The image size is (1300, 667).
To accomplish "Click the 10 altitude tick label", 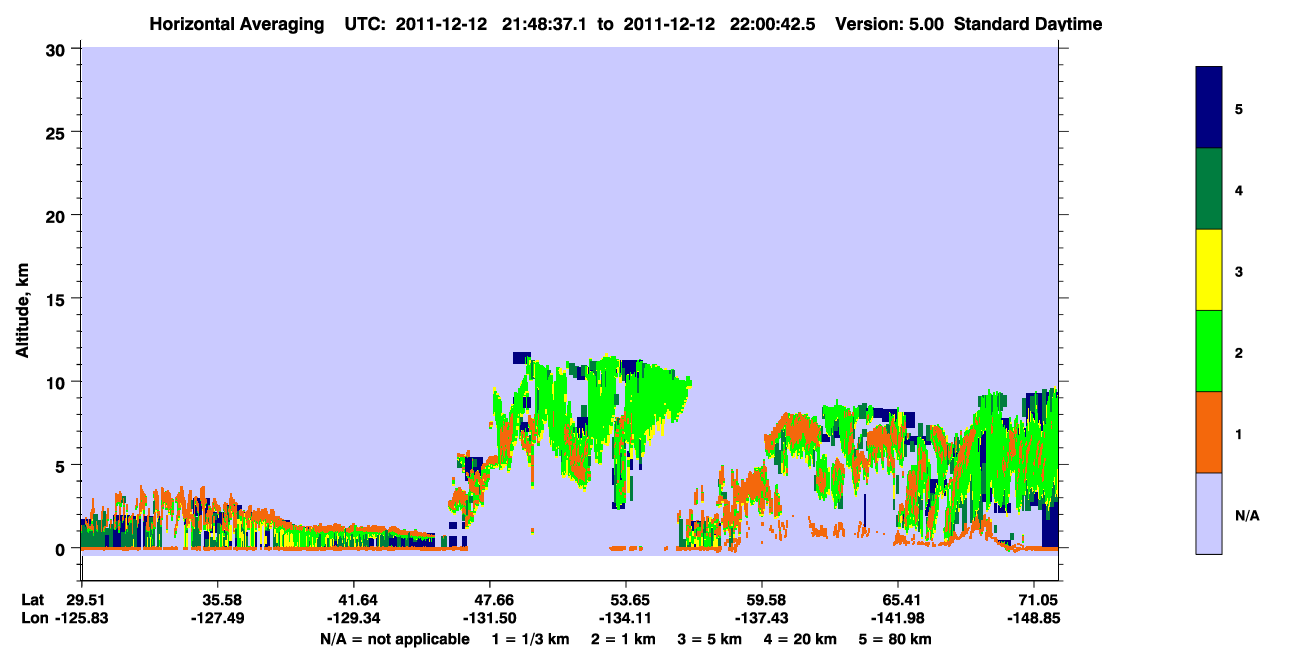I will [58, 382].
